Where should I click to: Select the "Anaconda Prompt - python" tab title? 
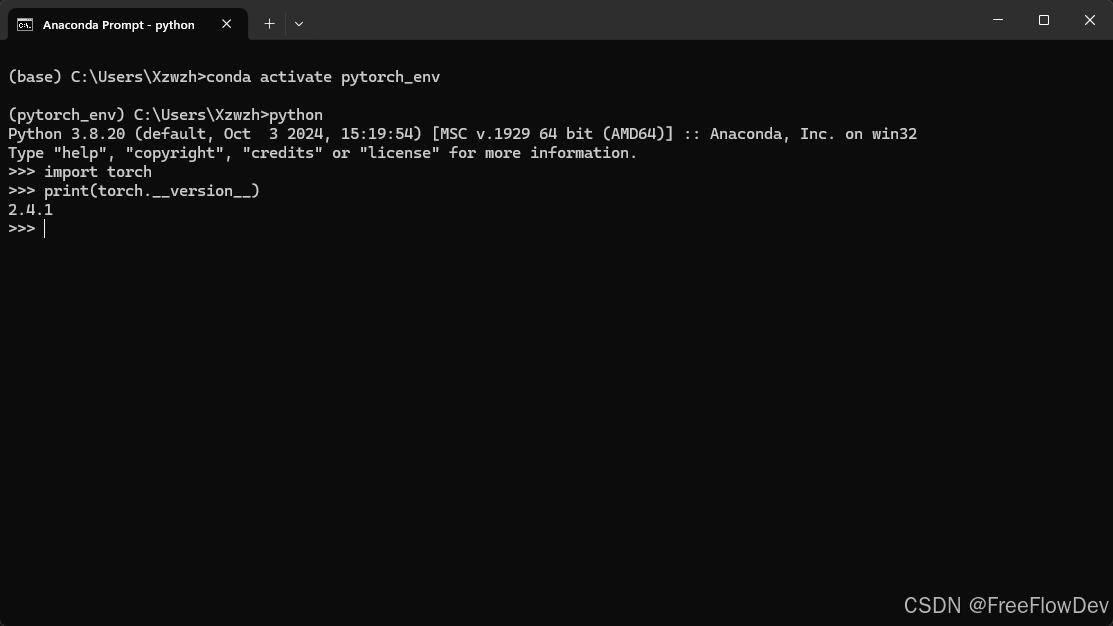pos(118,24)
